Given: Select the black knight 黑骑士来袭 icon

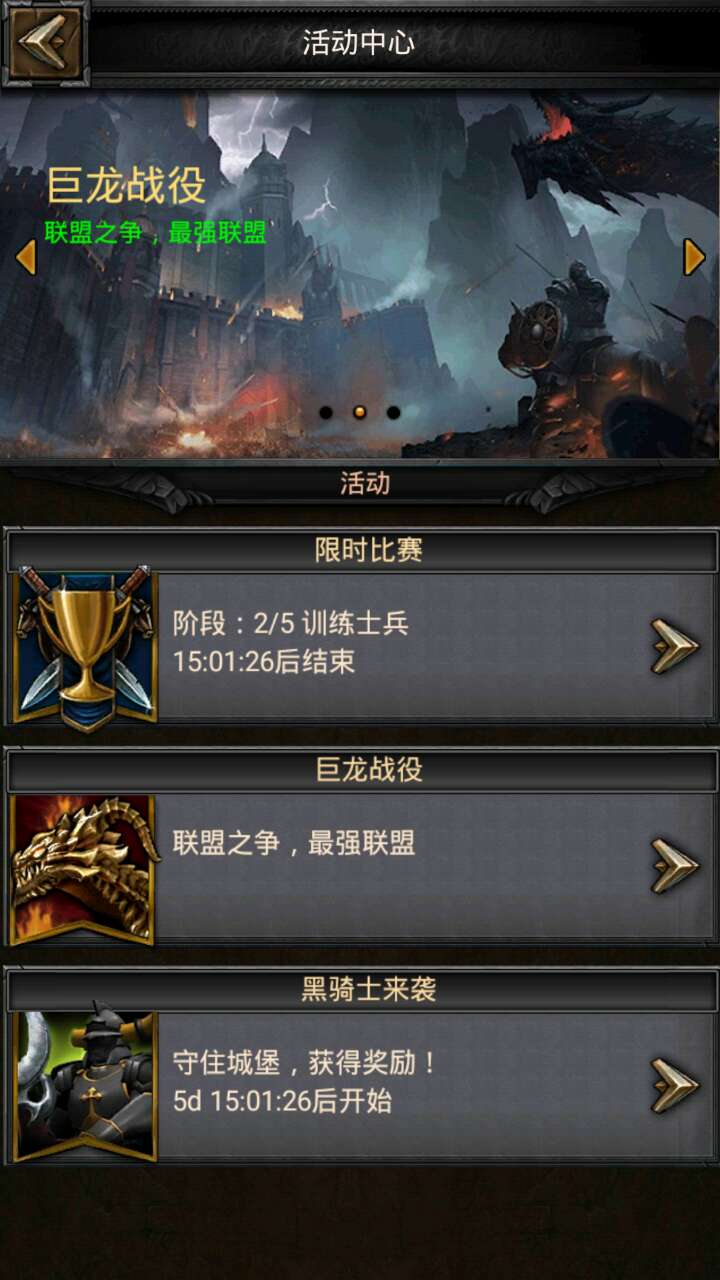Looking at the screenshot, I should tap(84, 1086).
